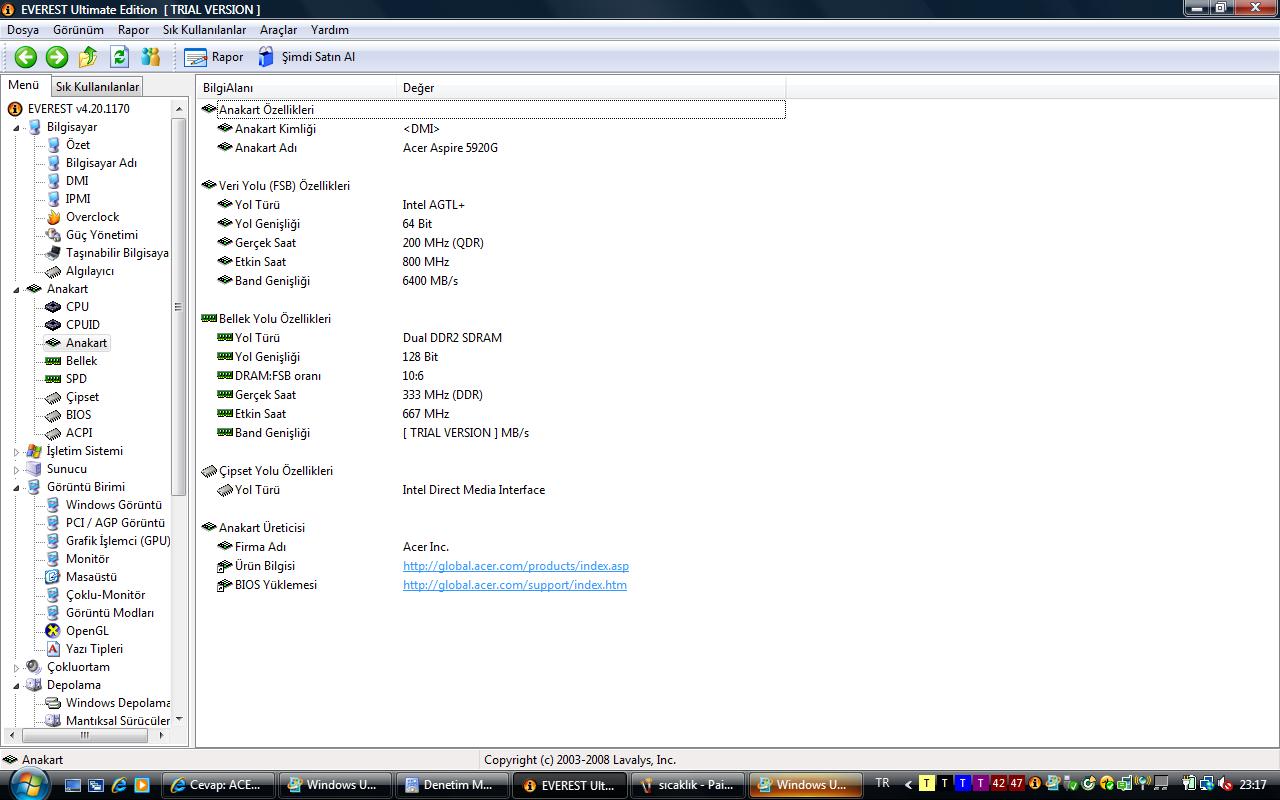The height and width of the screenshot is (800, 1280).
Task: Select EVEREST v4.20.1170 root node
Action: 78,109
